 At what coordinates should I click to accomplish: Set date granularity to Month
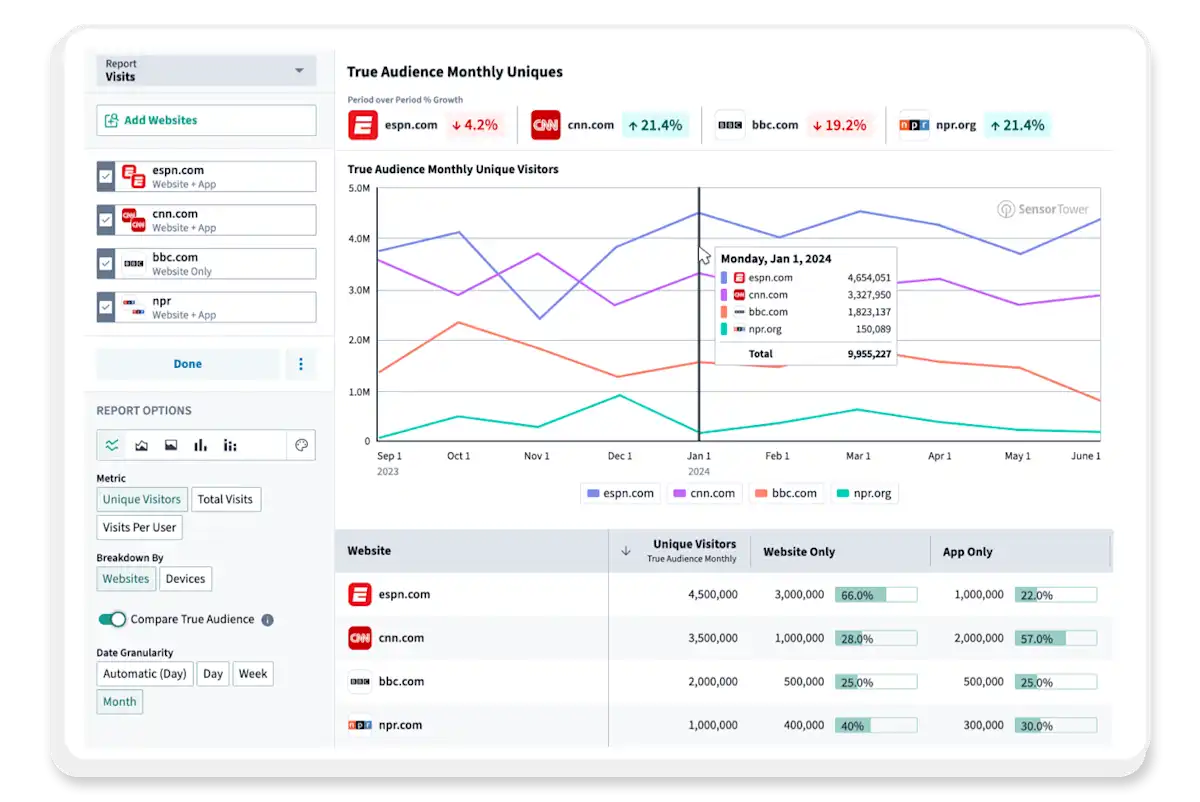coord(120,702)
